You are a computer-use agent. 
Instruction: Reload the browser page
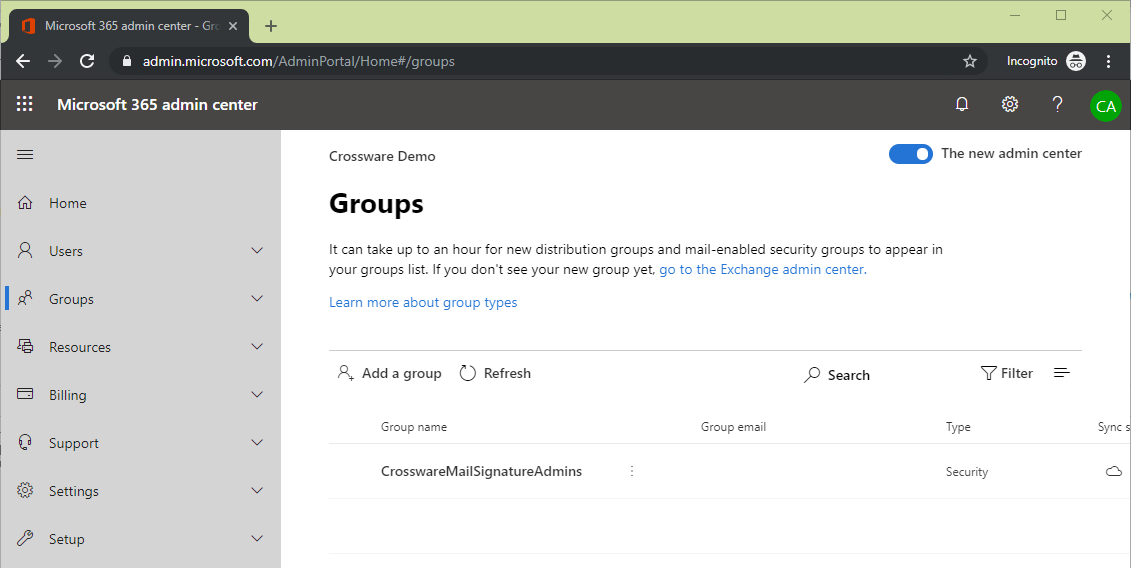(87, 61)
